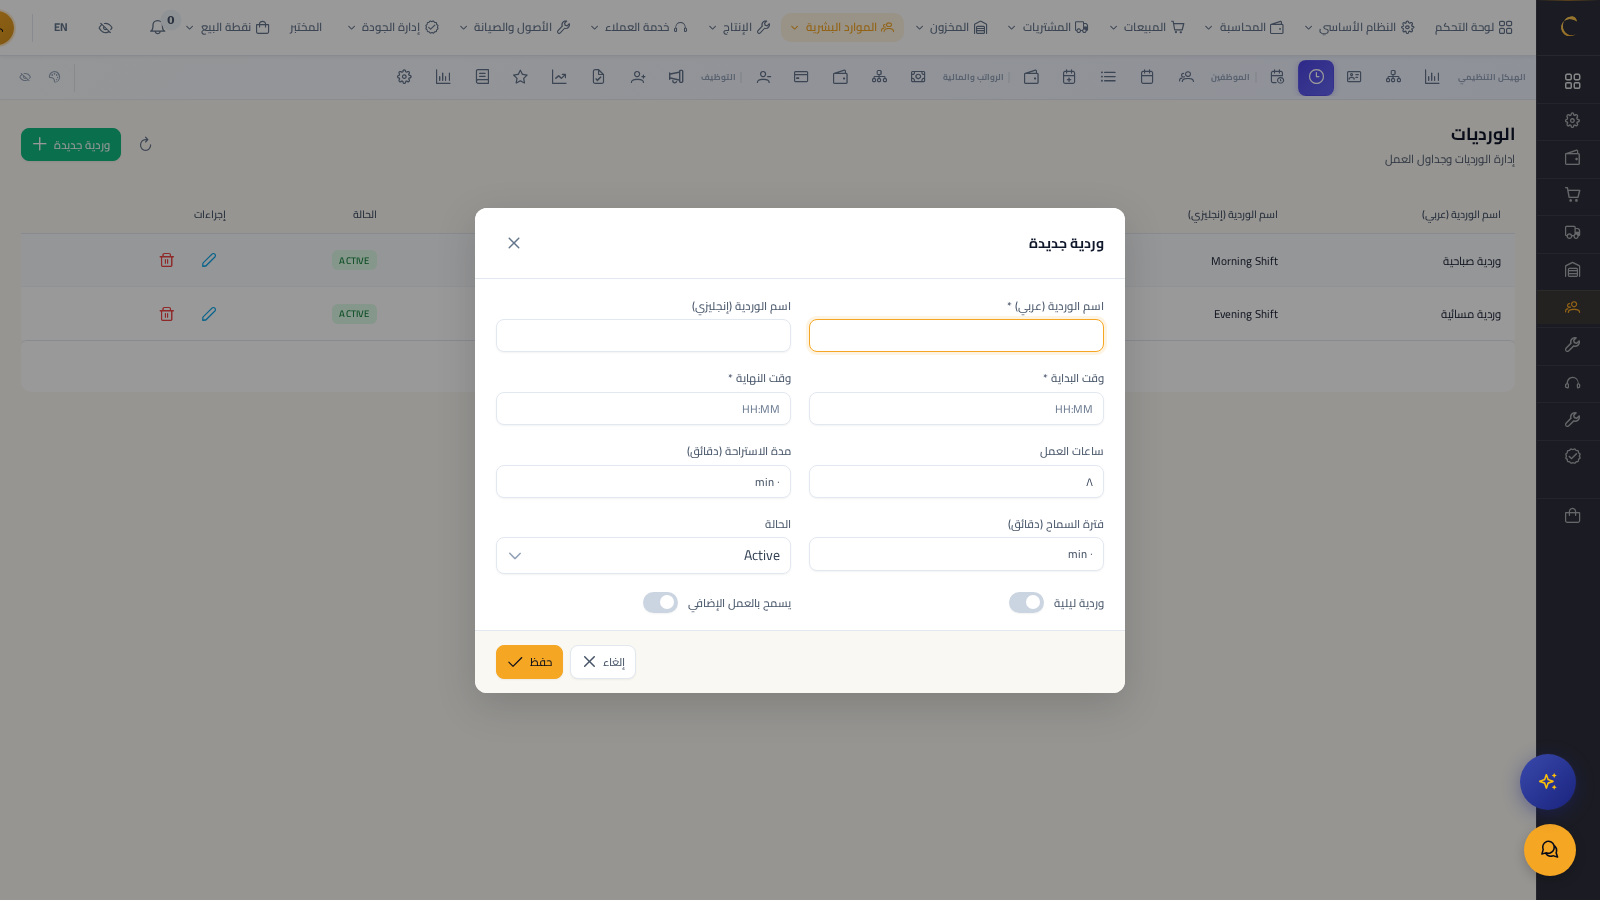Viewport: 1600px width, 900px height.
Task: Toggle the night shift switch (وردية ليلية)
Action: pos(1026,603)
